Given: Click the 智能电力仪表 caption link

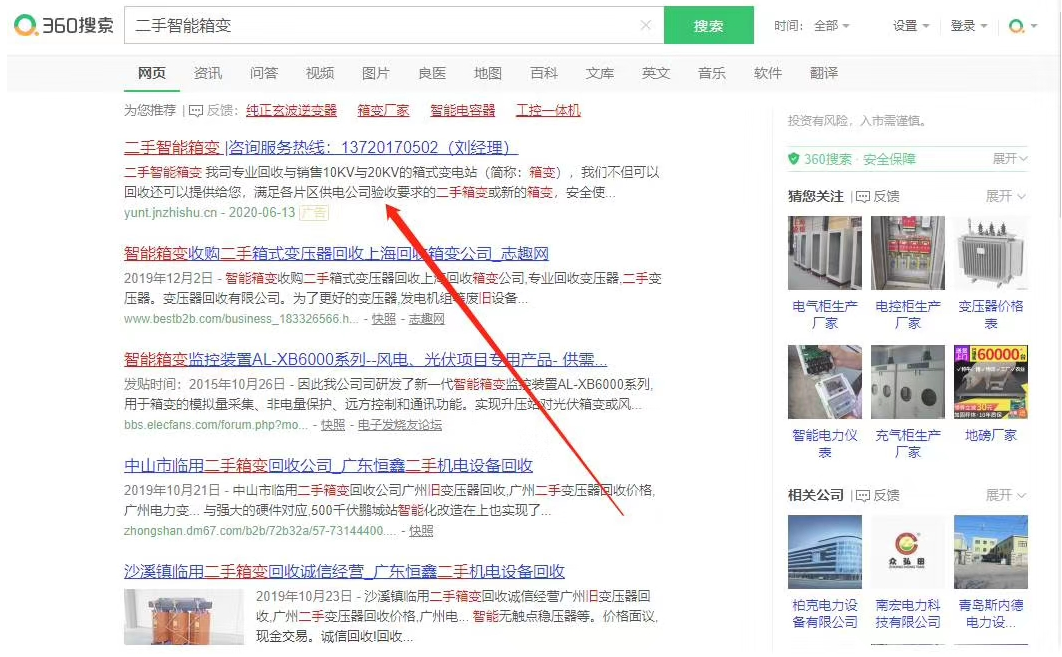Looking at the screenshot, I should tap(825, 444).
